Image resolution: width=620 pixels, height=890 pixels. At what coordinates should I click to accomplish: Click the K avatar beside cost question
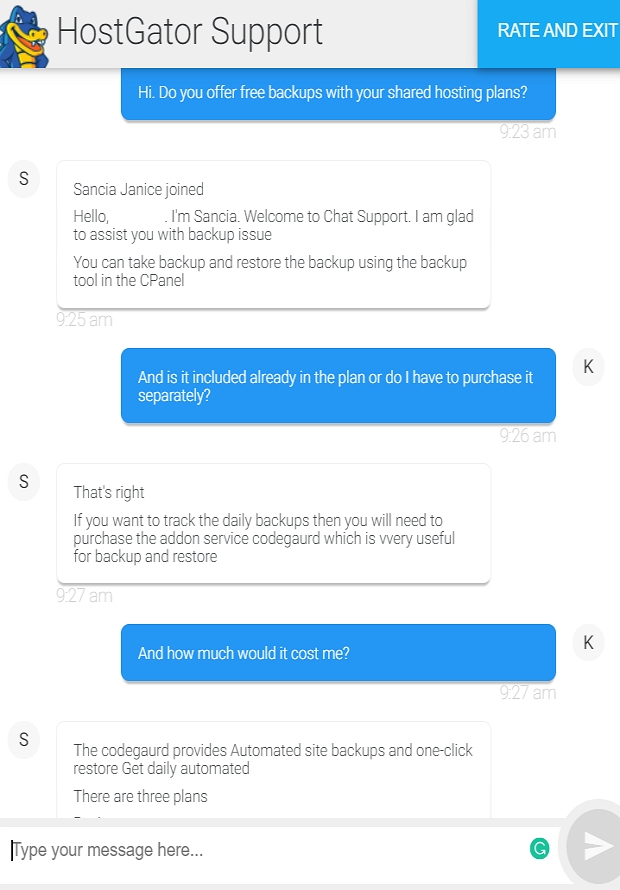588,643
